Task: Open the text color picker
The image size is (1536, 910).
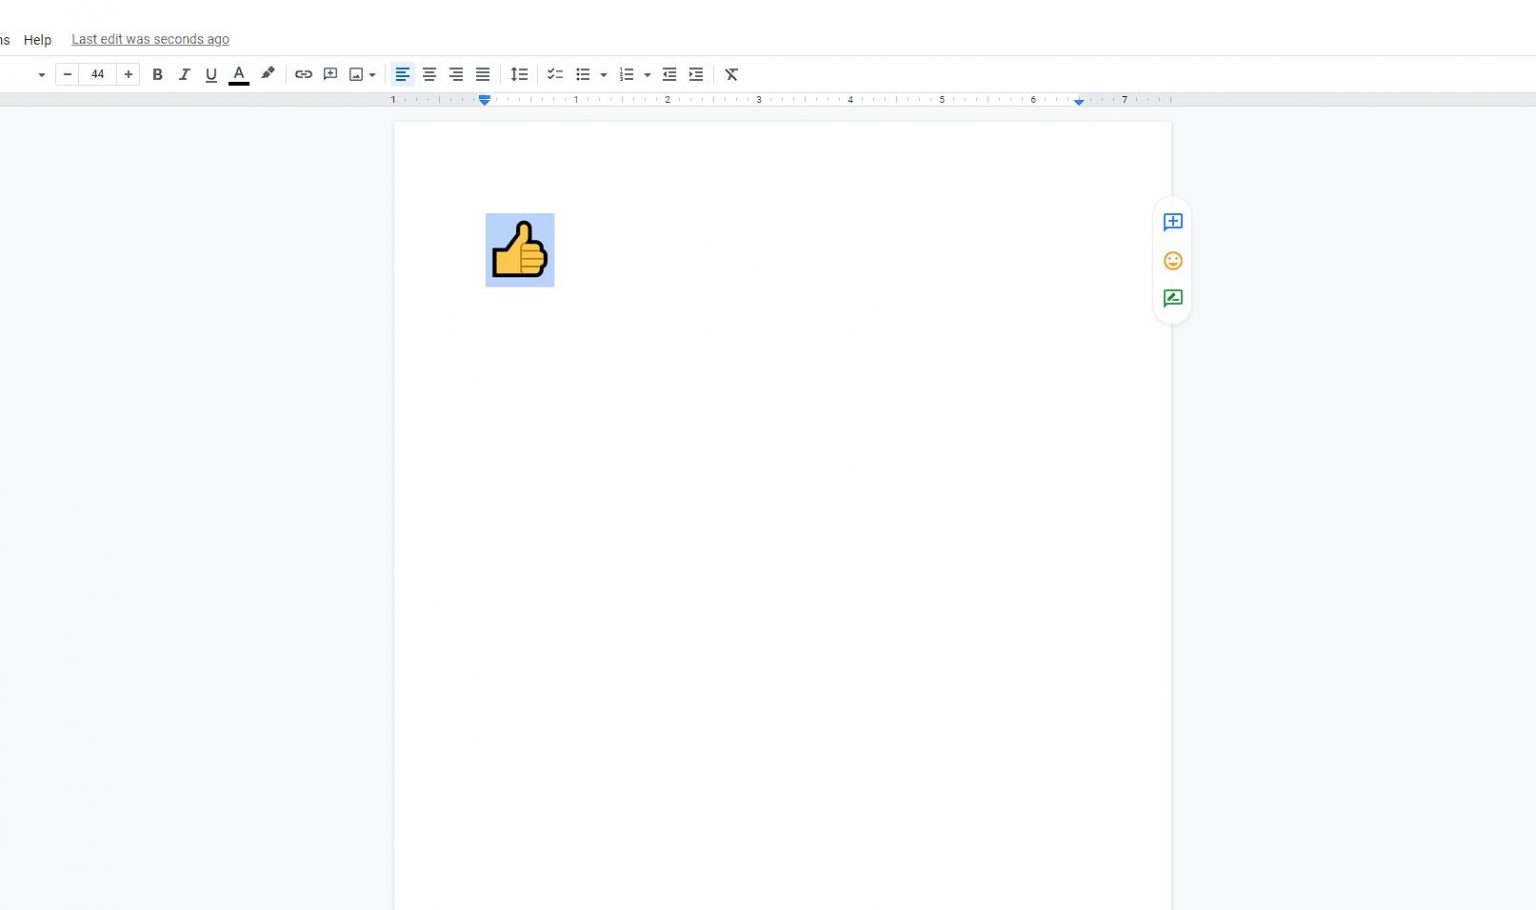Action: pyautogui.click(x=238, y=74)
